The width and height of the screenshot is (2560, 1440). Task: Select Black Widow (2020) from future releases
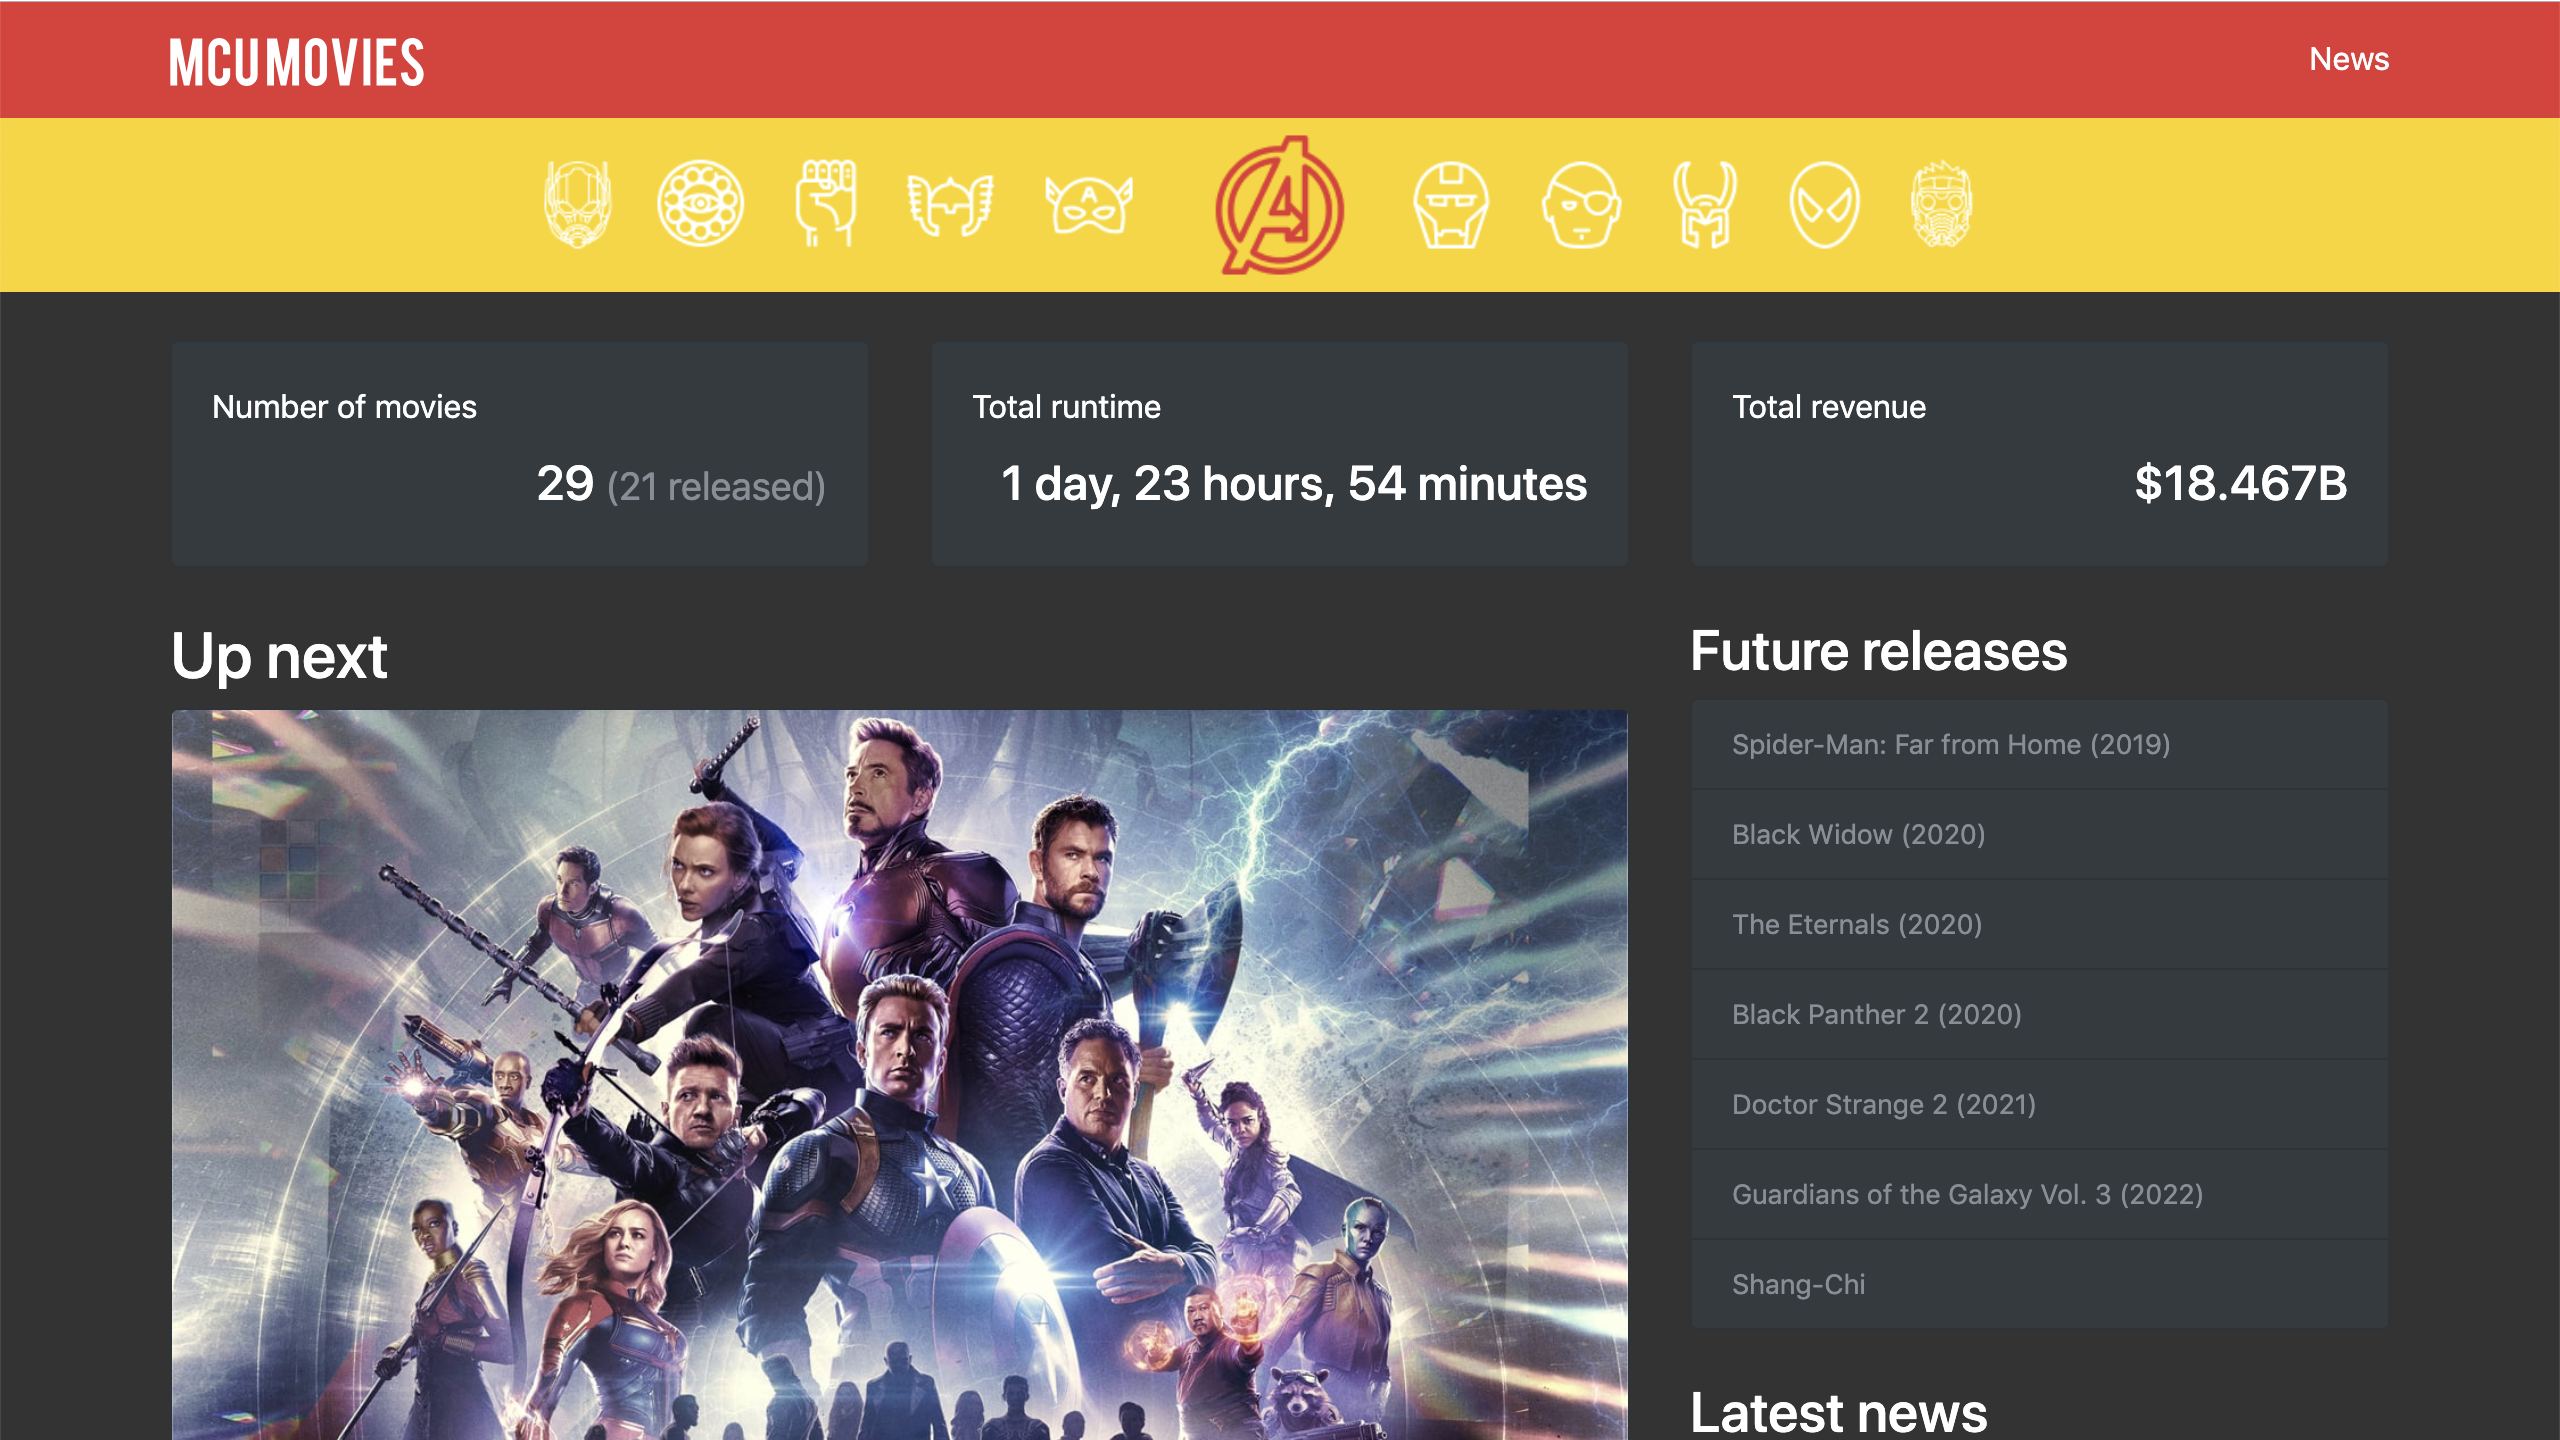pyautogui.click(x=1859, y=834)
